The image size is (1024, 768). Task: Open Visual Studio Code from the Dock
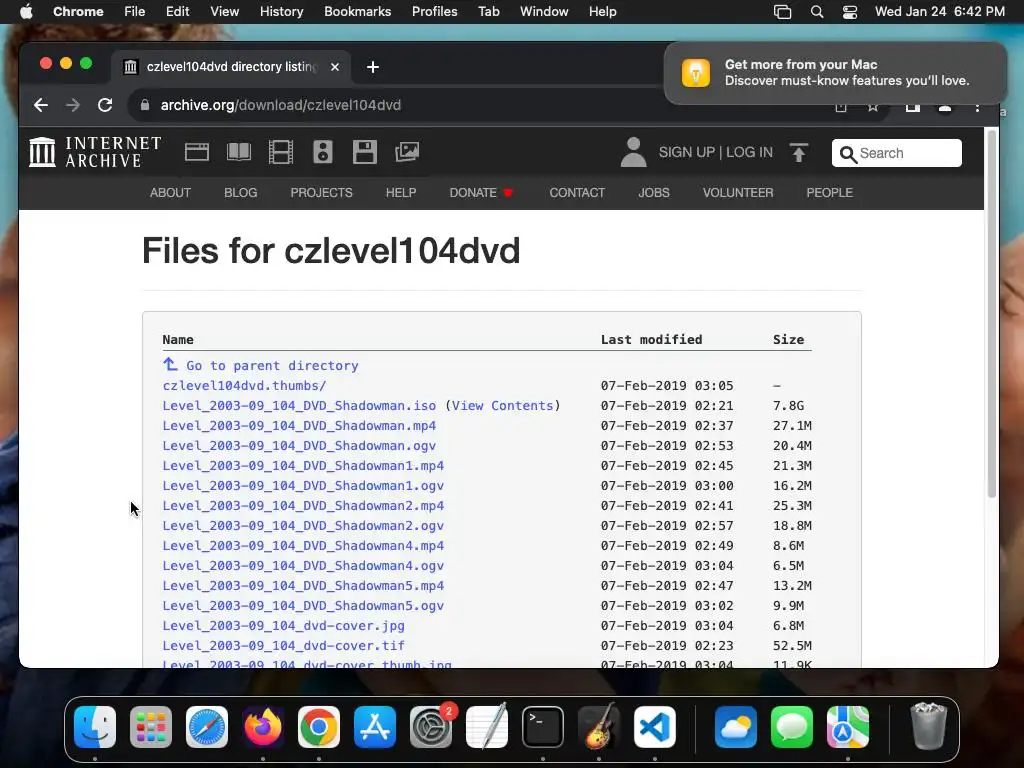[x=655, y=727]
